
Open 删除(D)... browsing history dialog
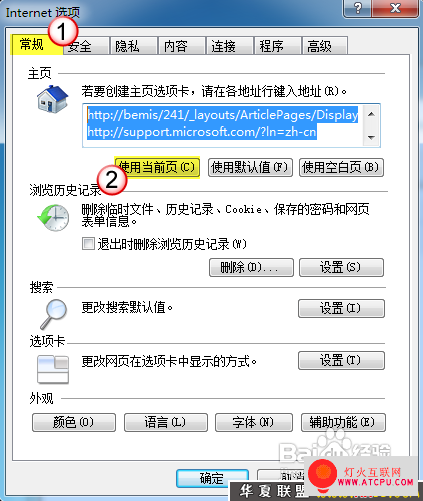click(251, 267)
